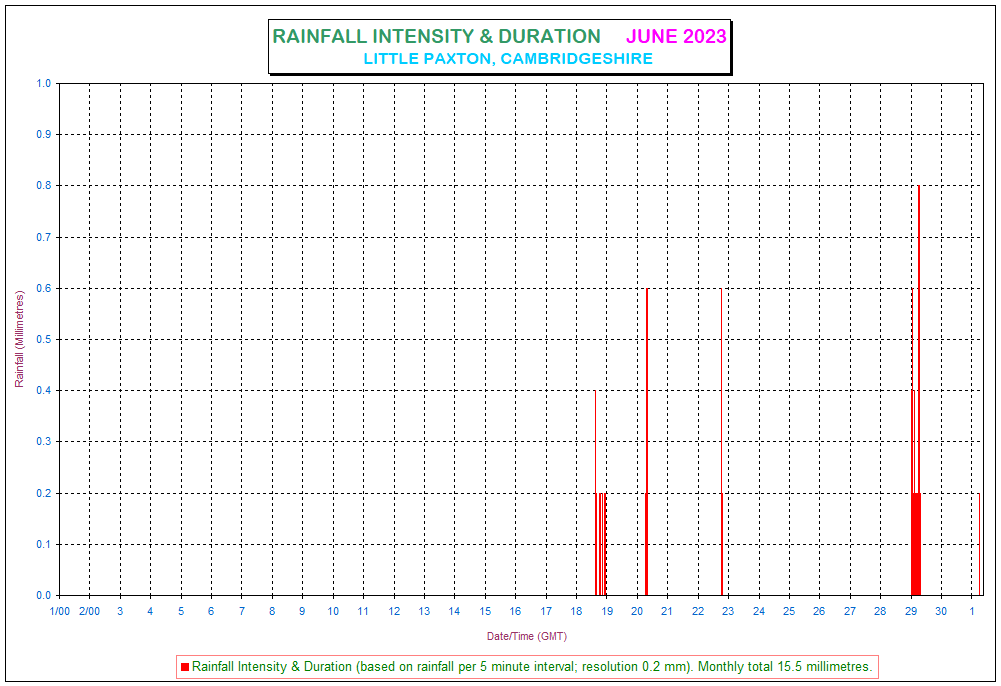Click the 0.6 mm rainfall spike before the 23rd
Screen dimensions: 1001x686
click(721, 442)
